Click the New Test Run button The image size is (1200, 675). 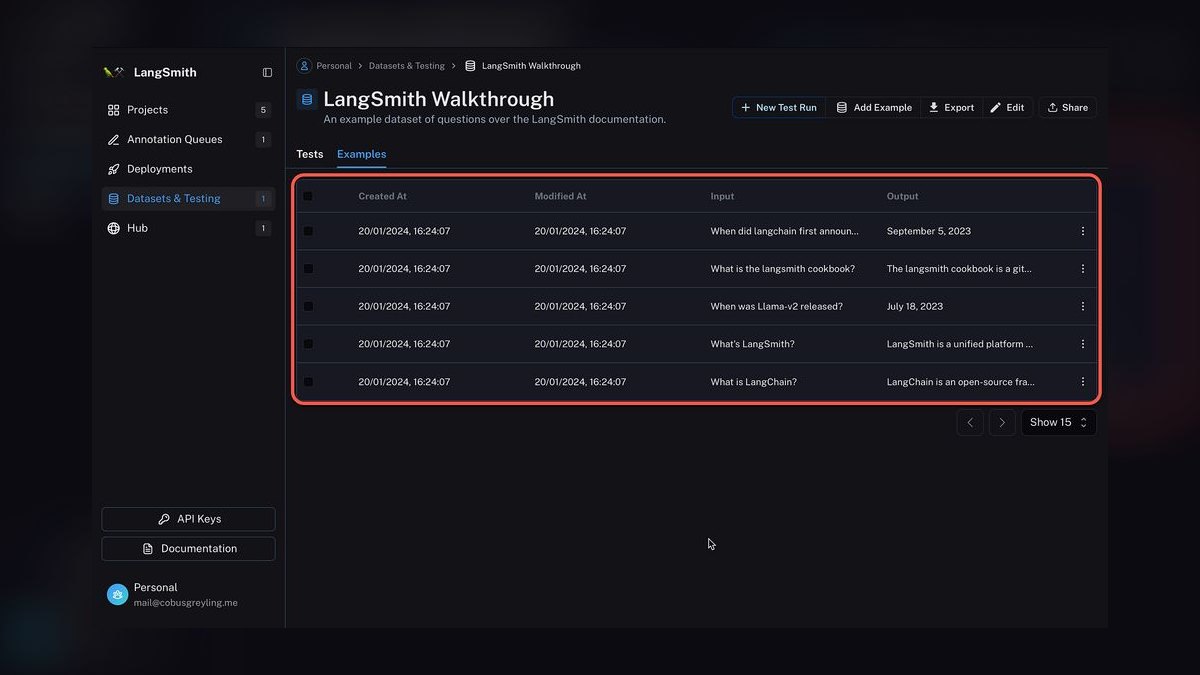pos(779,107)
